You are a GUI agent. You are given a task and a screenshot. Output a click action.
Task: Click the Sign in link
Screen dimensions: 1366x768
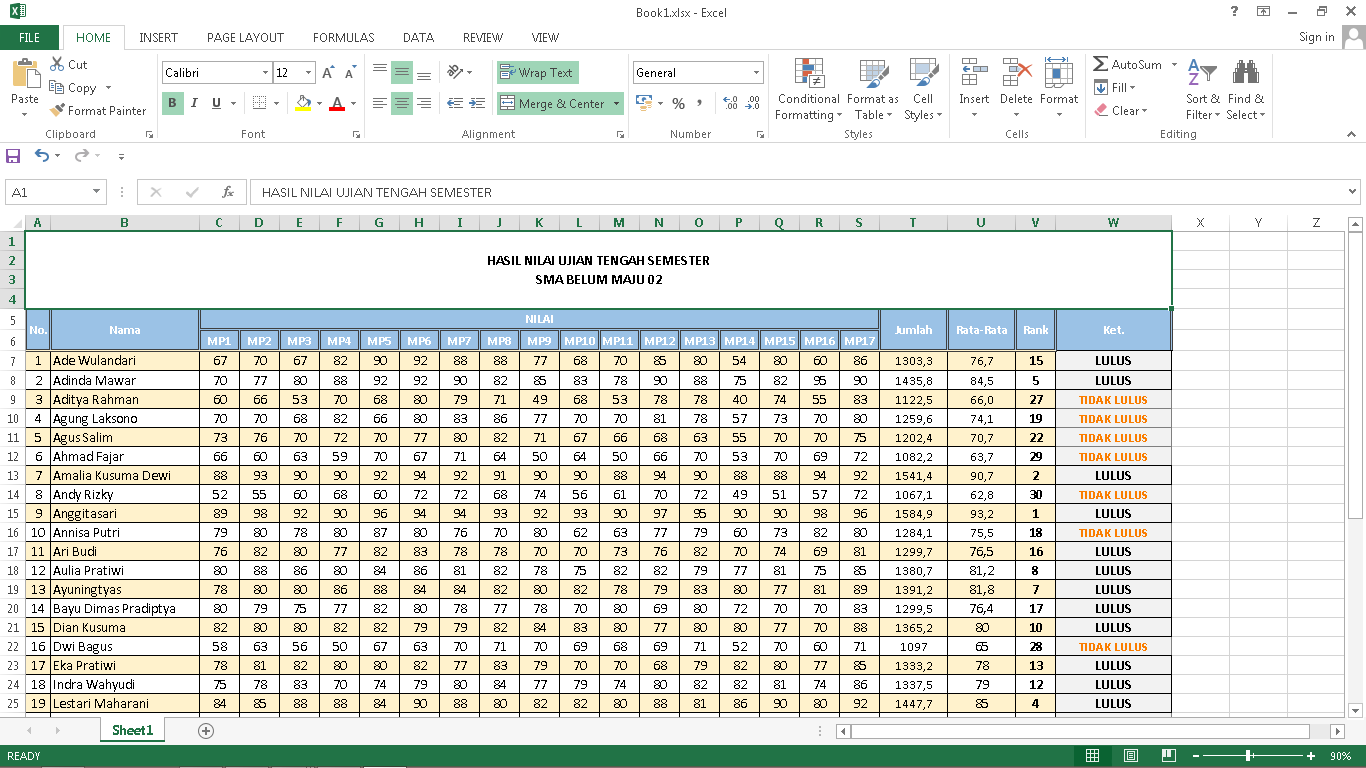[1317, 36]
